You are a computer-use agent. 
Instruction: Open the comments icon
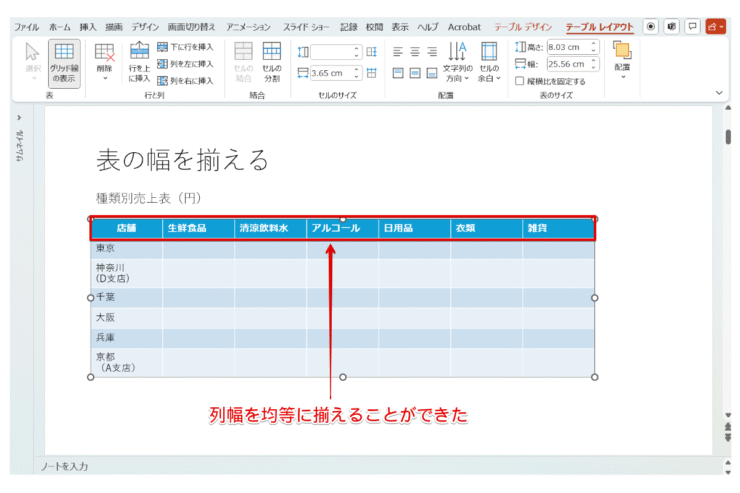pyautogui.click(x=692, y=26)
